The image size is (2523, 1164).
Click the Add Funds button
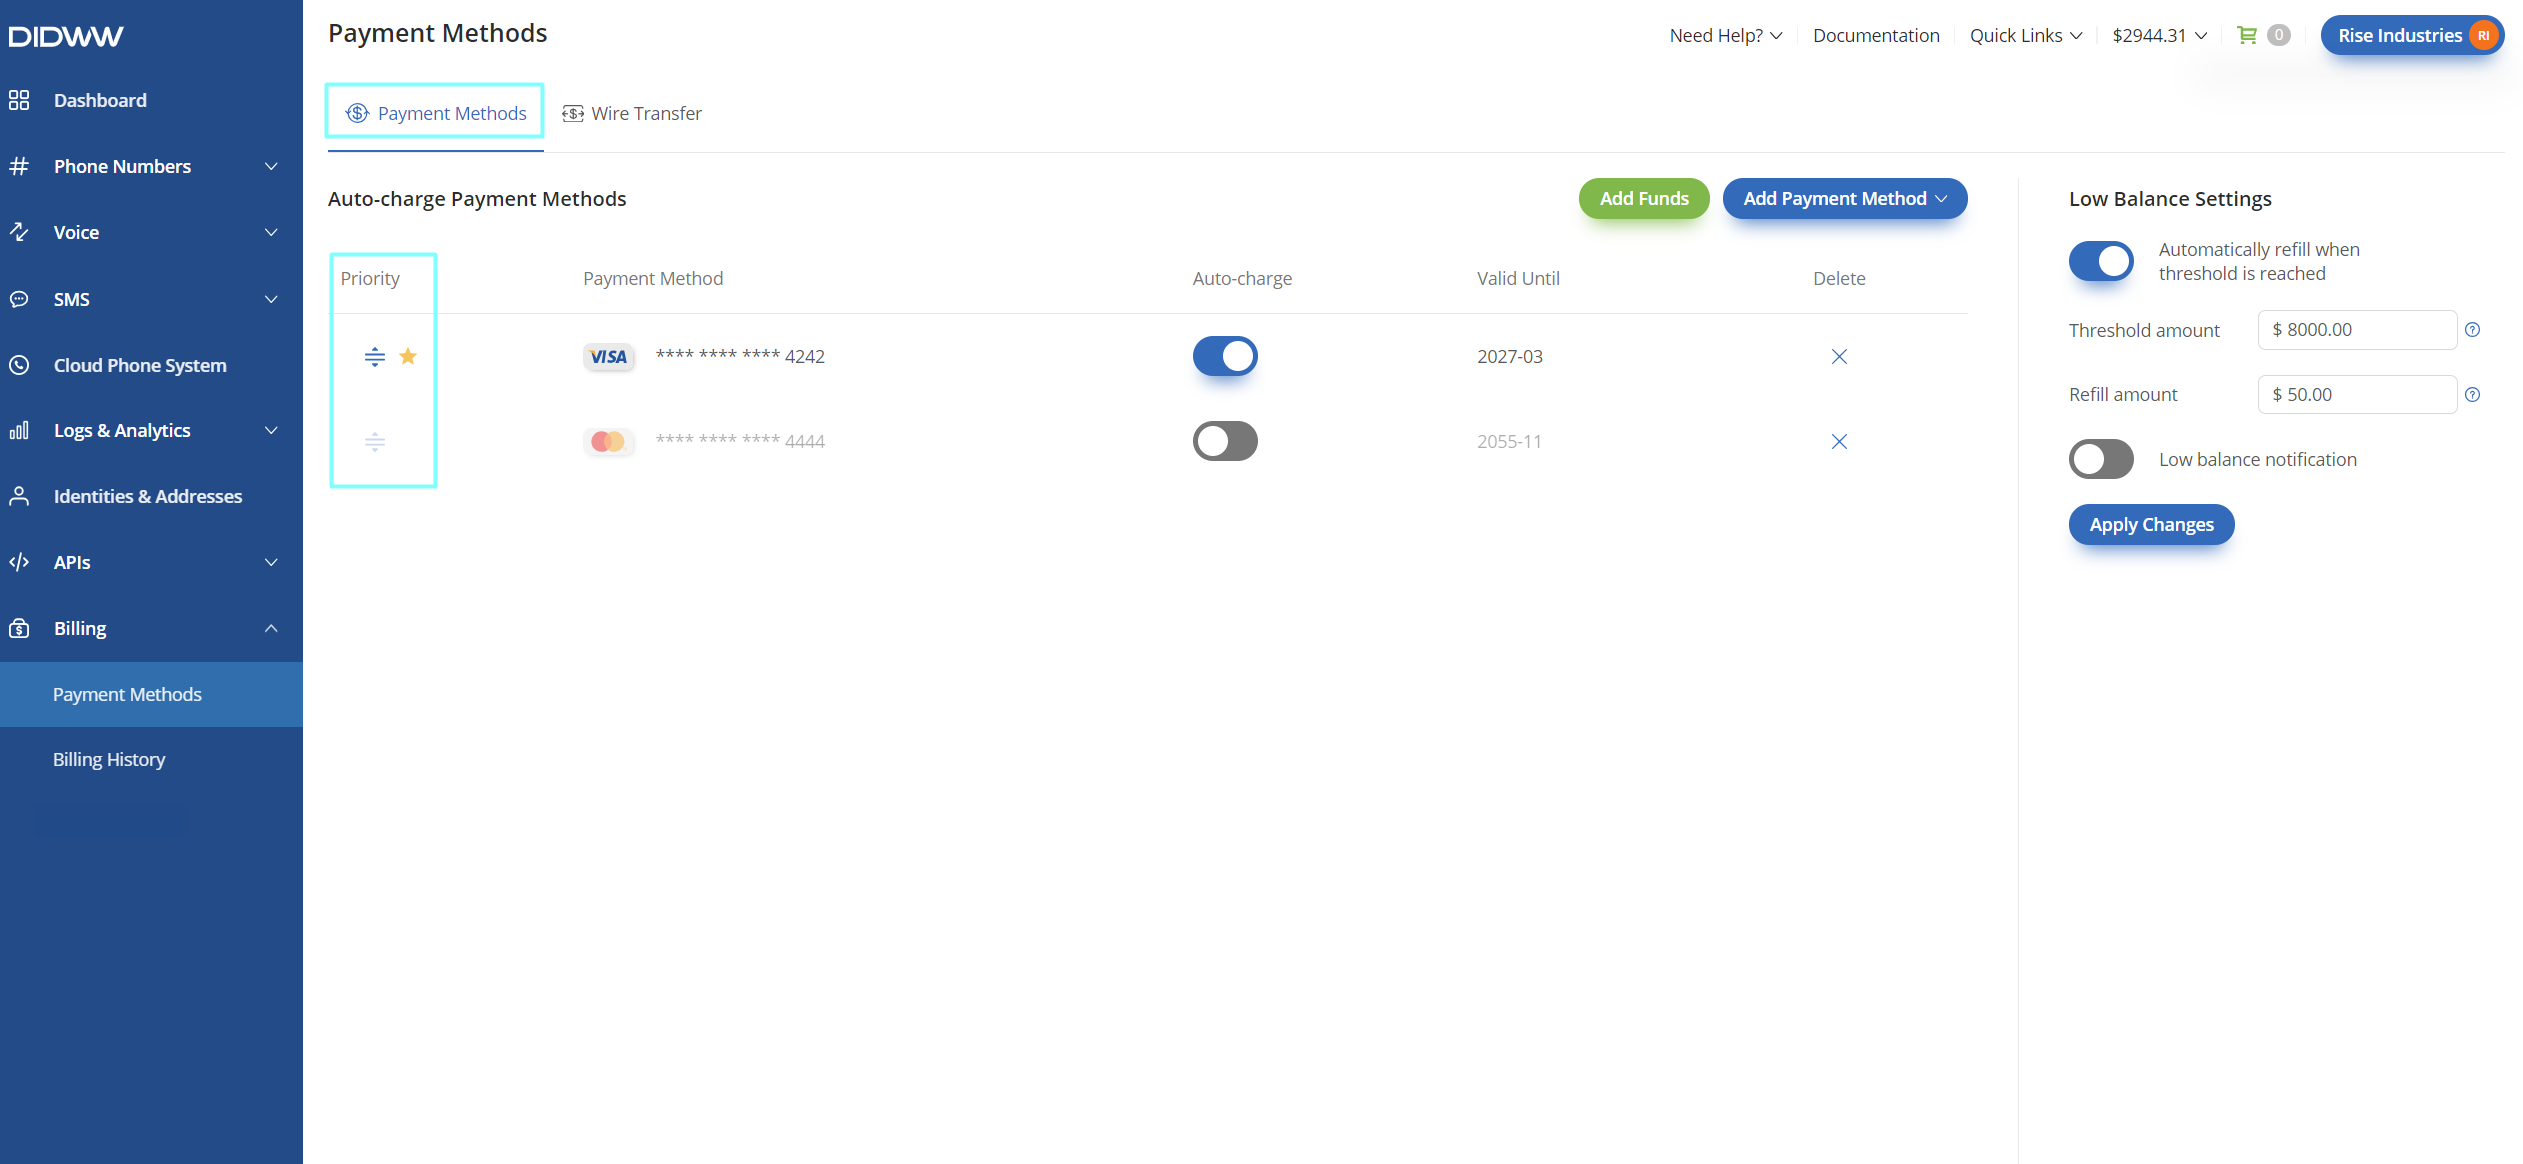click(x=1643, y=198)
